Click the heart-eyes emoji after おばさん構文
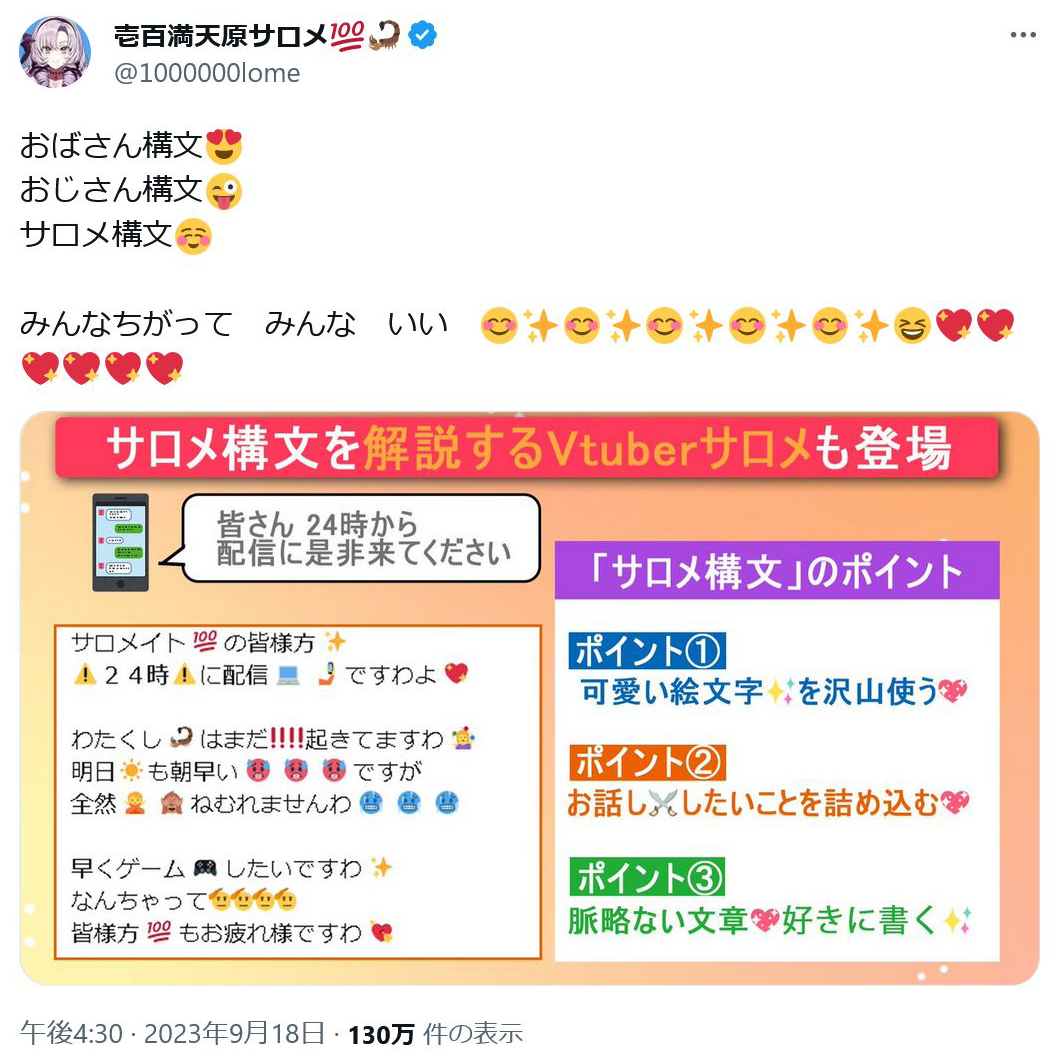The height and width of the screenshot is (1059, 1062). coord(224,146)
